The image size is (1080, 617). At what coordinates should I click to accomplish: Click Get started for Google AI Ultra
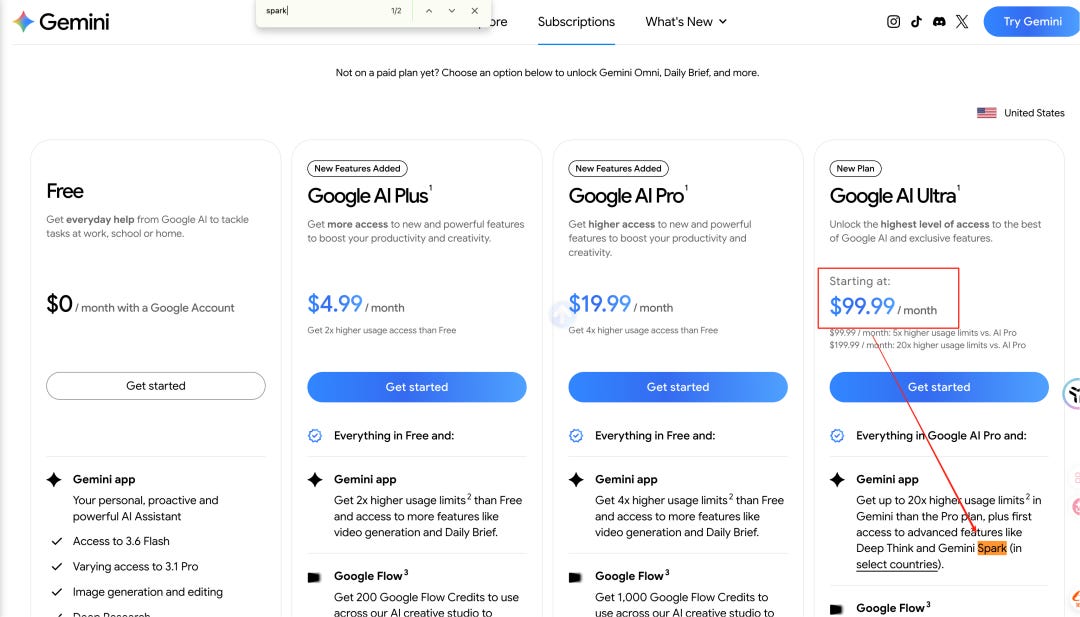(x=939, y=387)
